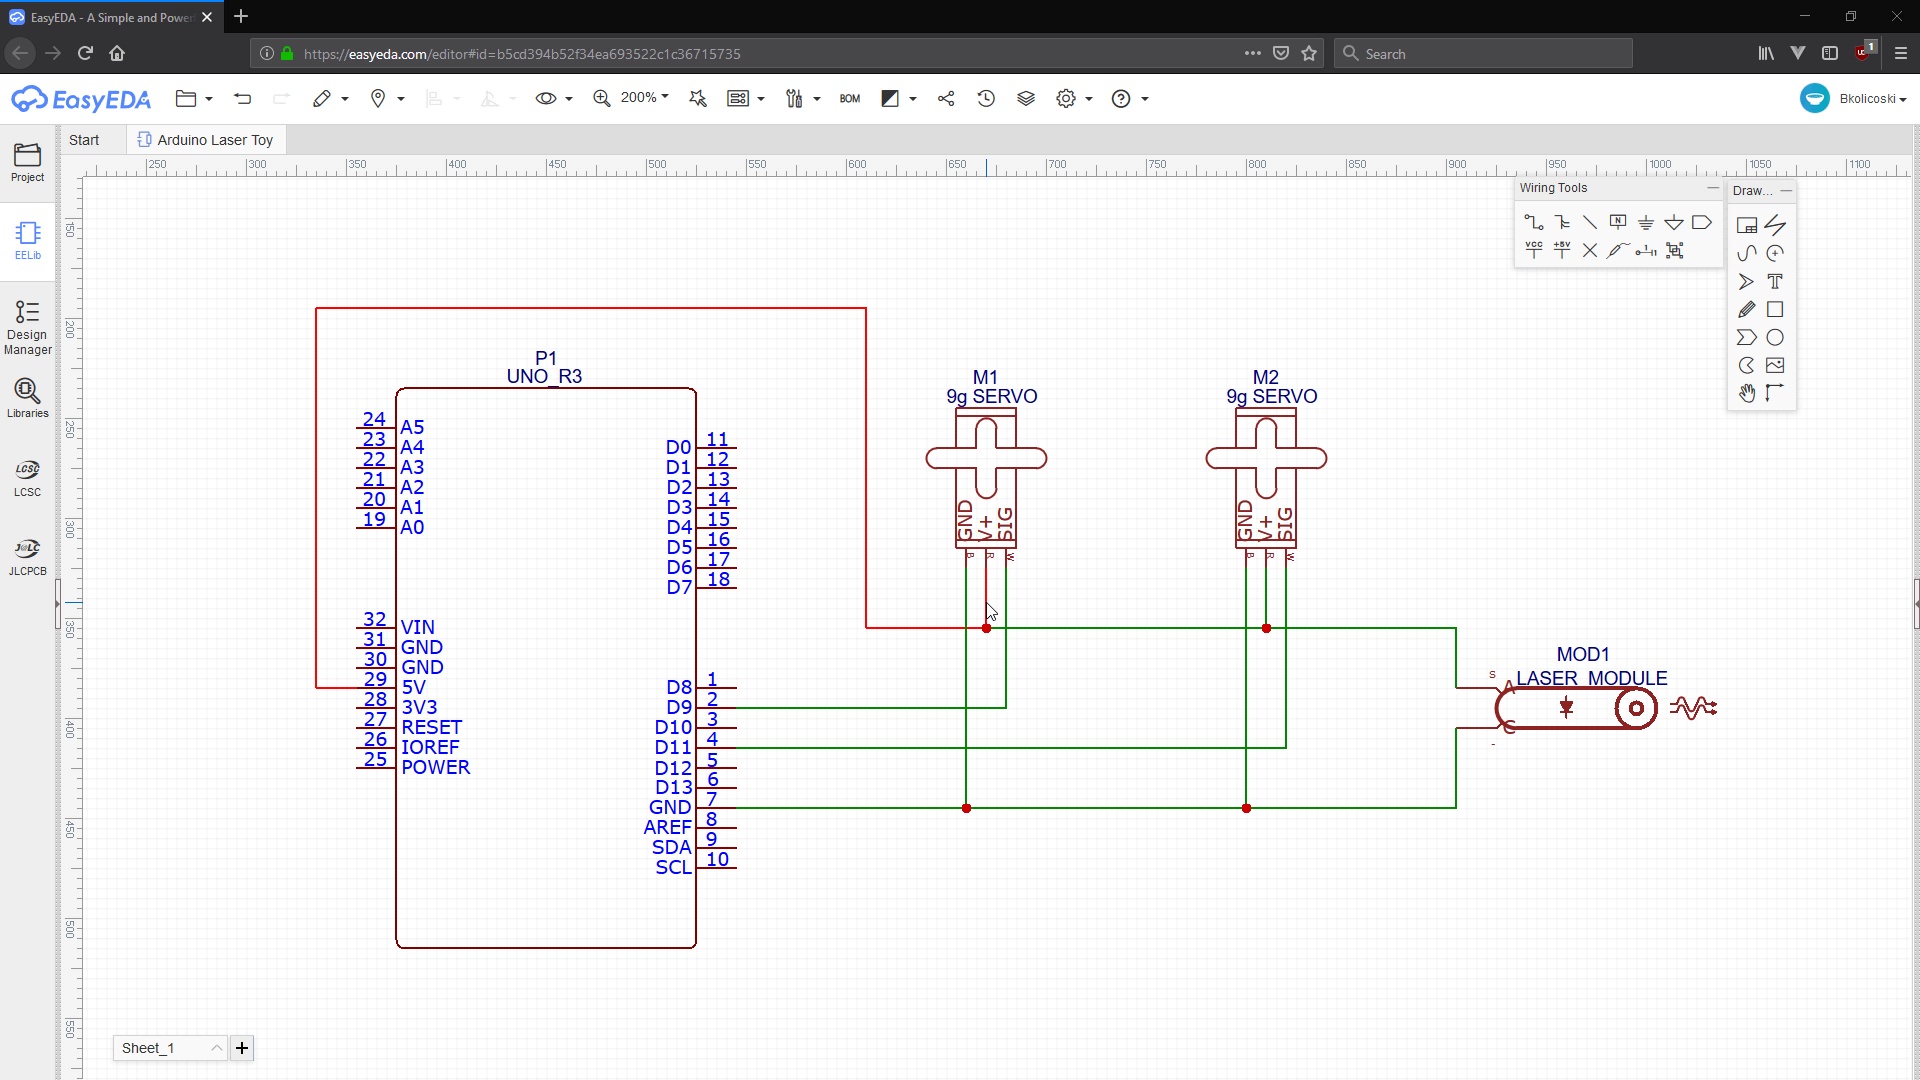Image resolution: width=1920 pixels, height=1080 pixels.
Task: Reload the browser page
Action: tap(85, 53)
